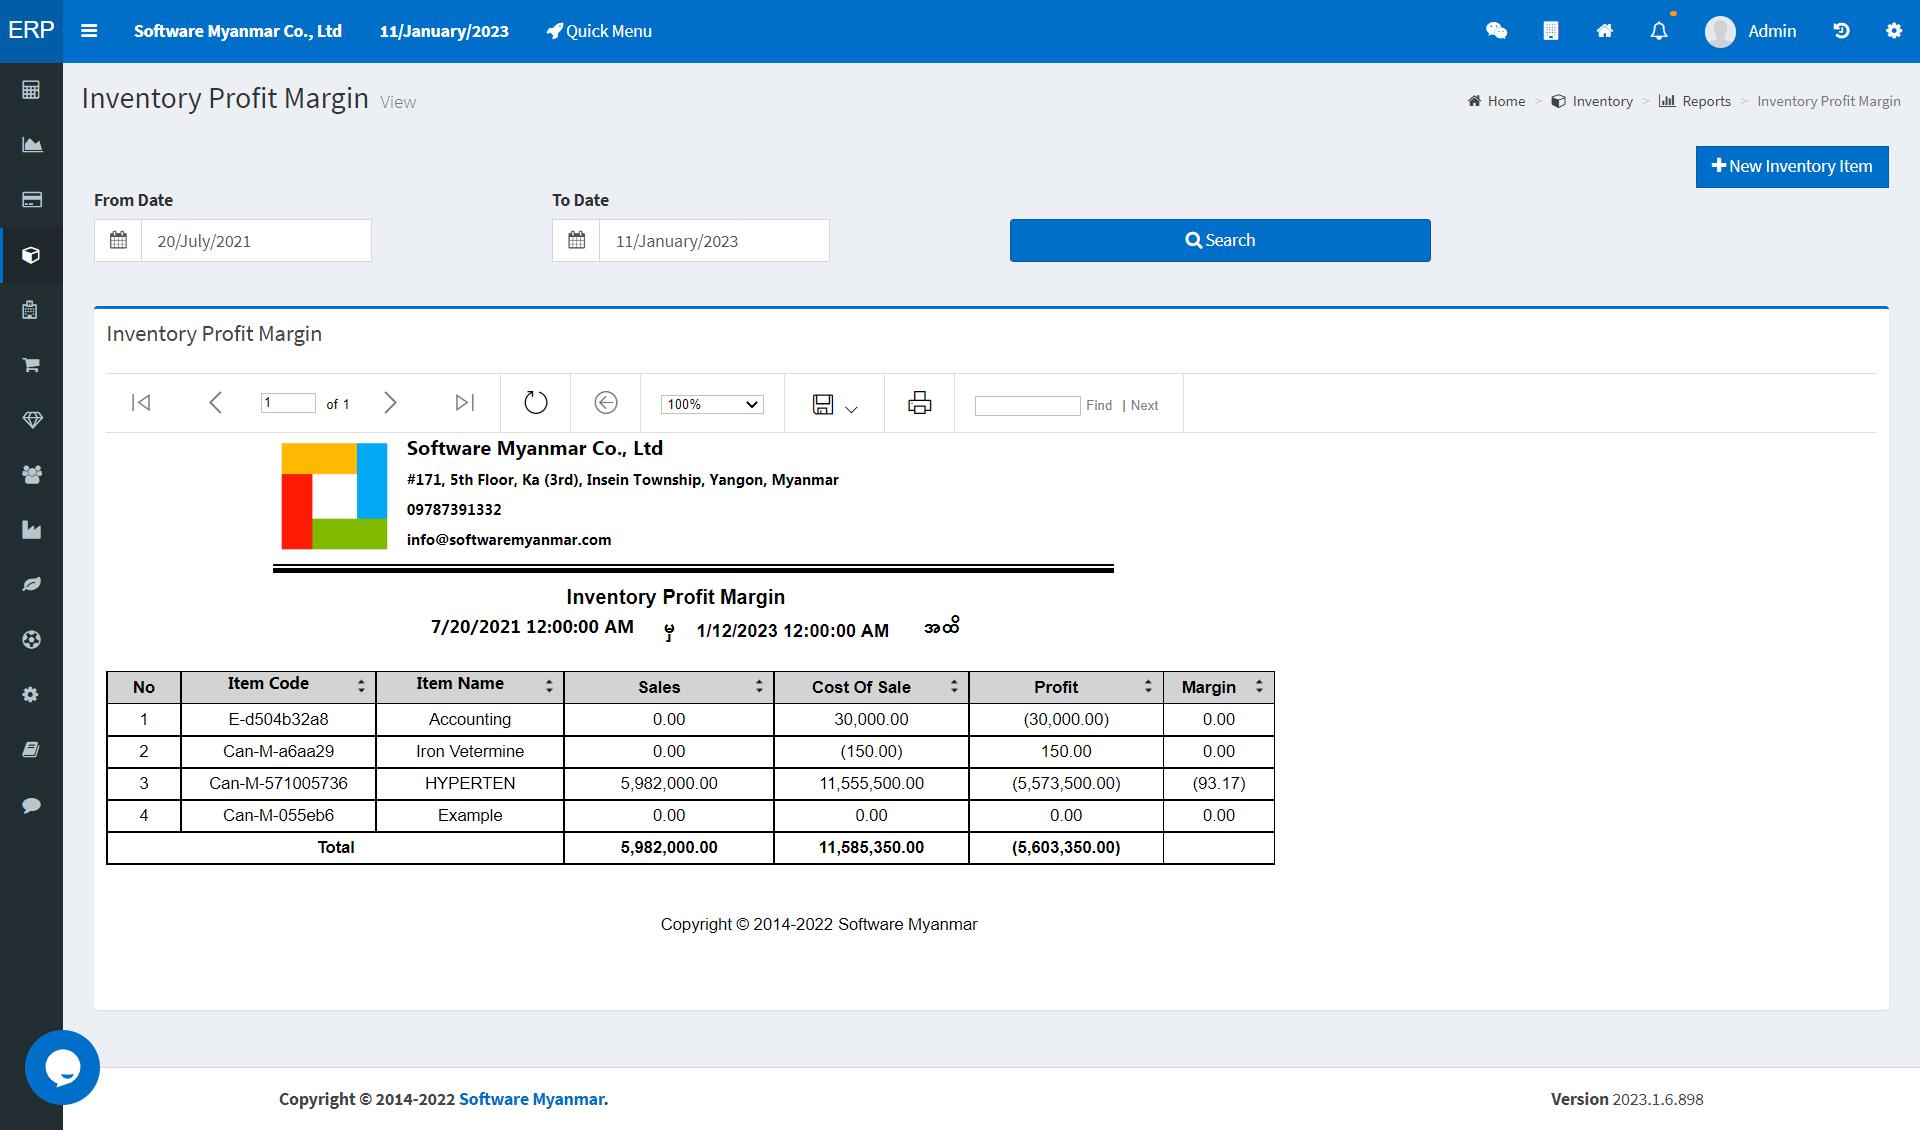Sort by Item Code column

(x=361, y=687)
